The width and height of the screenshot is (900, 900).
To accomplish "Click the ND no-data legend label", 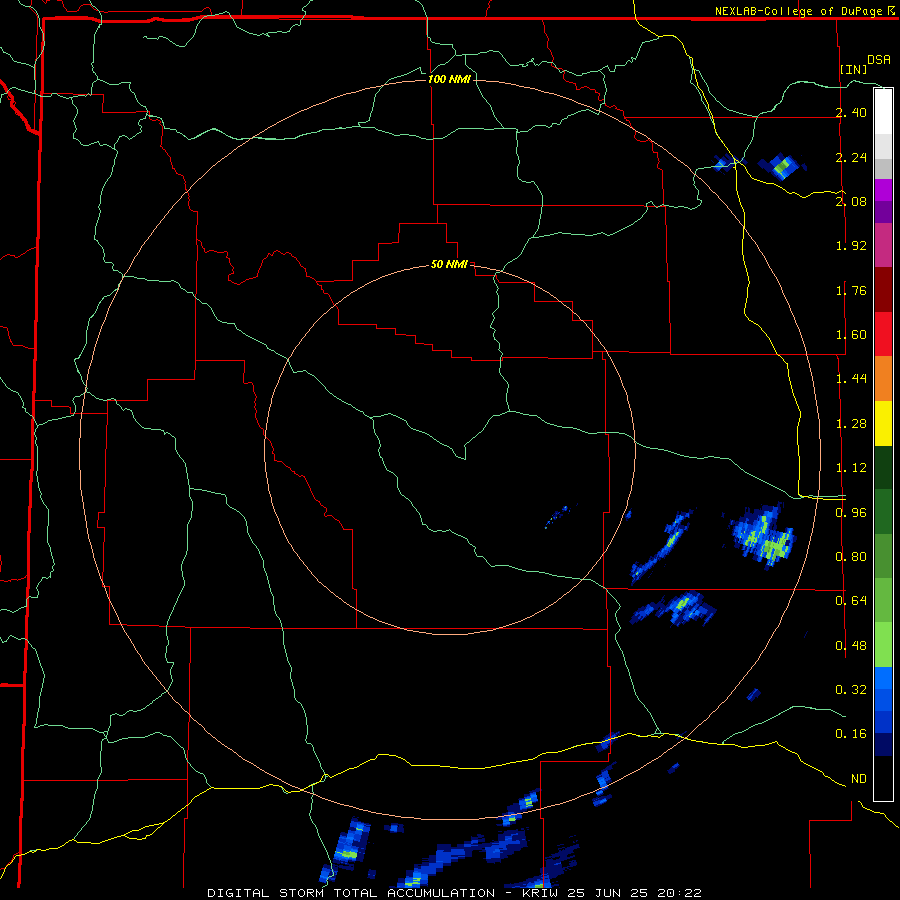I will coord(859,779).
